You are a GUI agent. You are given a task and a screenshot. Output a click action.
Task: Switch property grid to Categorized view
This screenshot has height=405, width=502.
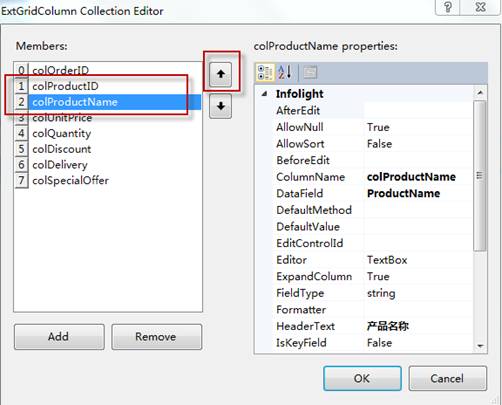click(x=265, y=72)
